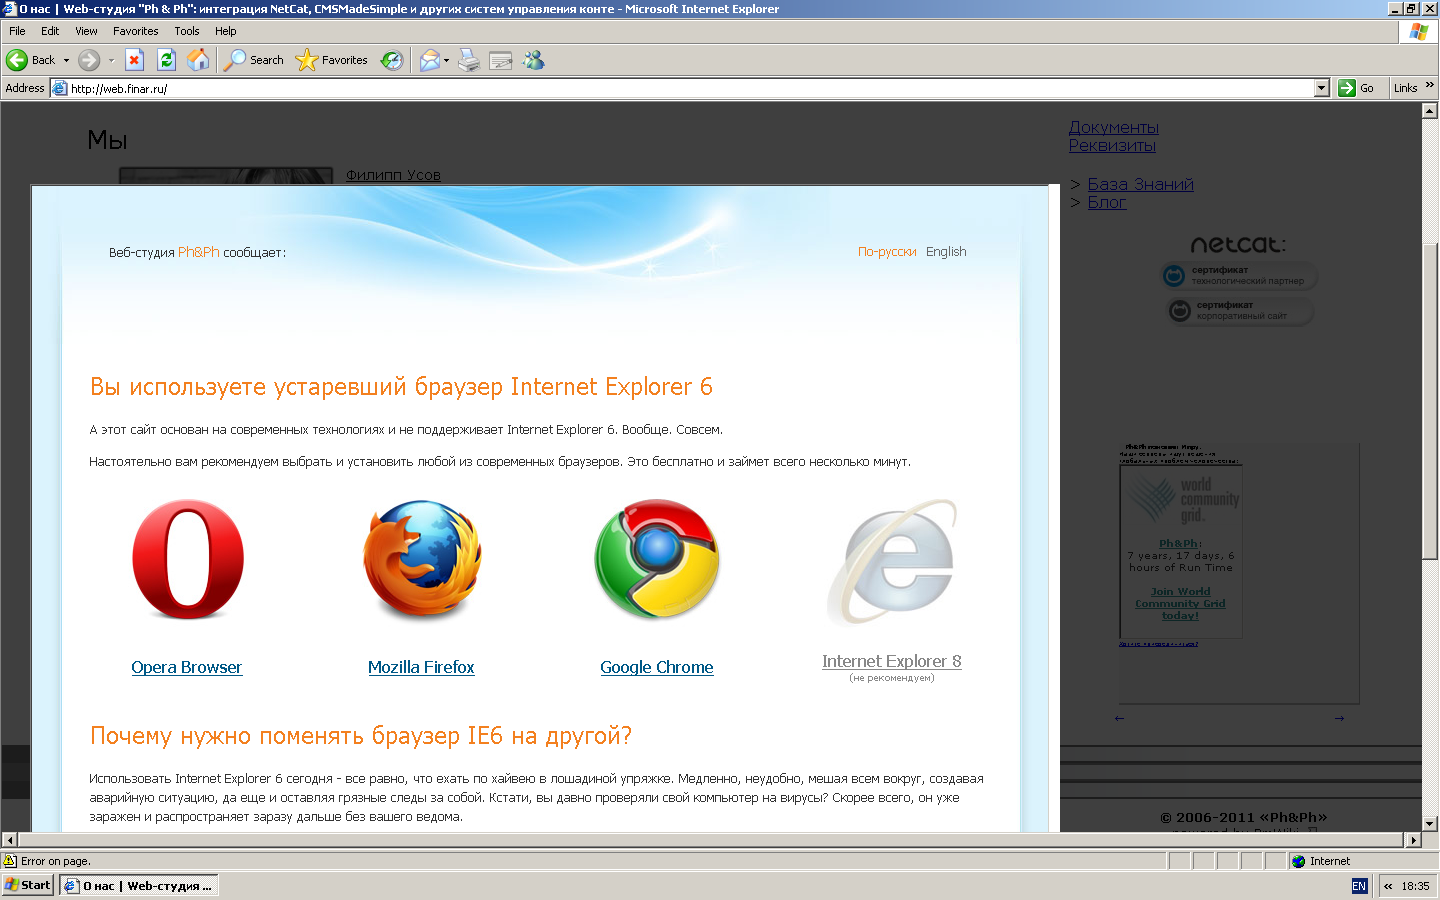Image resolution: width=1440 pixels, height=900 pixels.
Task: Open the File menu
Action: [17, 31]
